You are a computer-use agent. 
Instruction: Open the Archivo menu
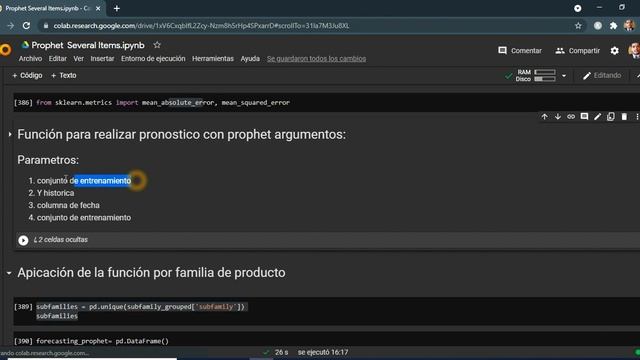click(30, 59)
